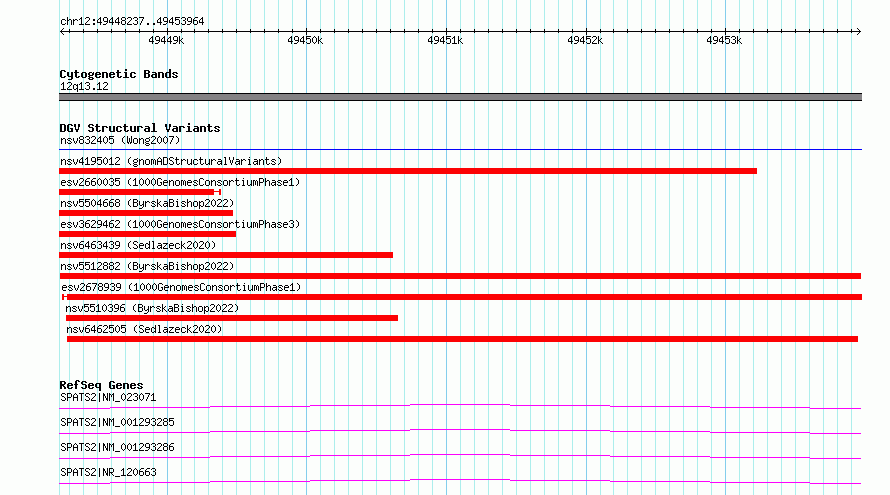890x495 pixels.
Task: Click the 49450k ruler tick label
Action: coord(305,40)
